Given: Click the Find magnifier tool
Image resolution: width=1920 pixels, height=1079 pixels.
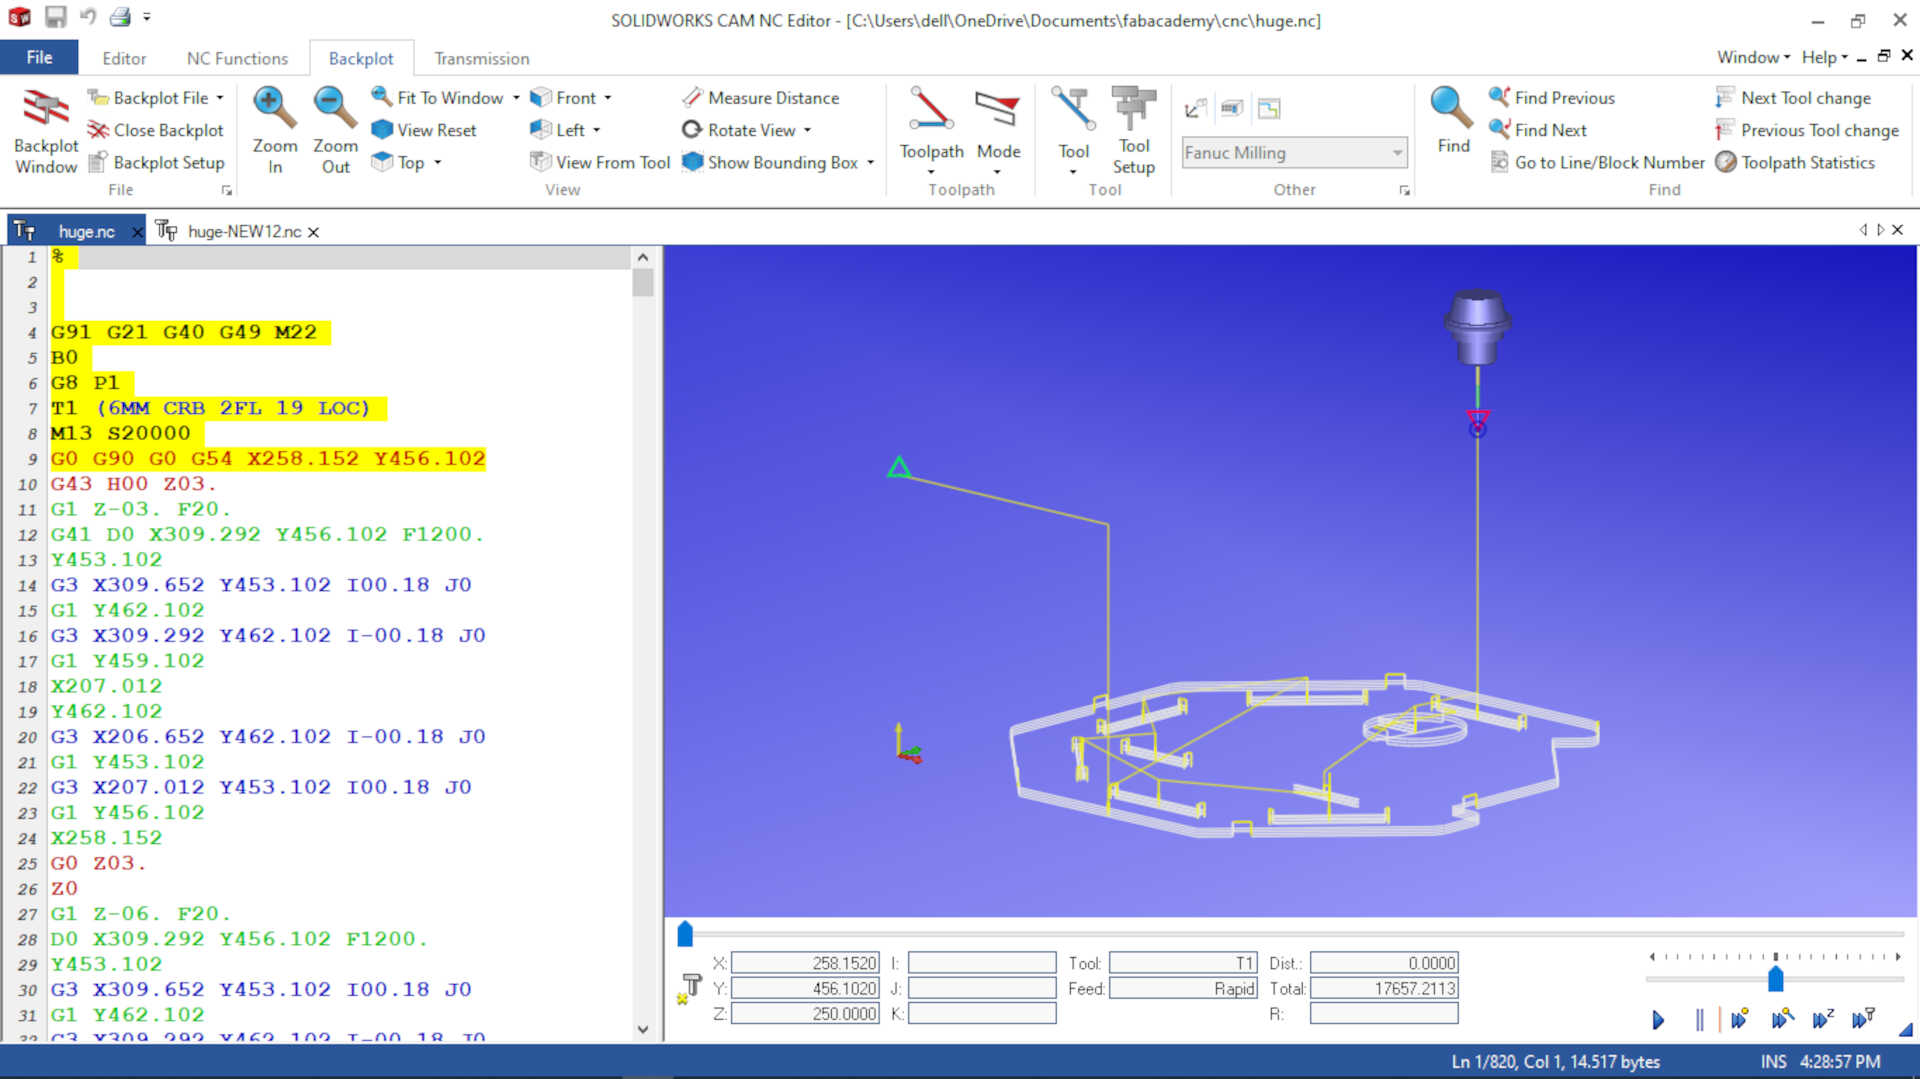Looking at the screenshot, I should (x=1451, y=122).
